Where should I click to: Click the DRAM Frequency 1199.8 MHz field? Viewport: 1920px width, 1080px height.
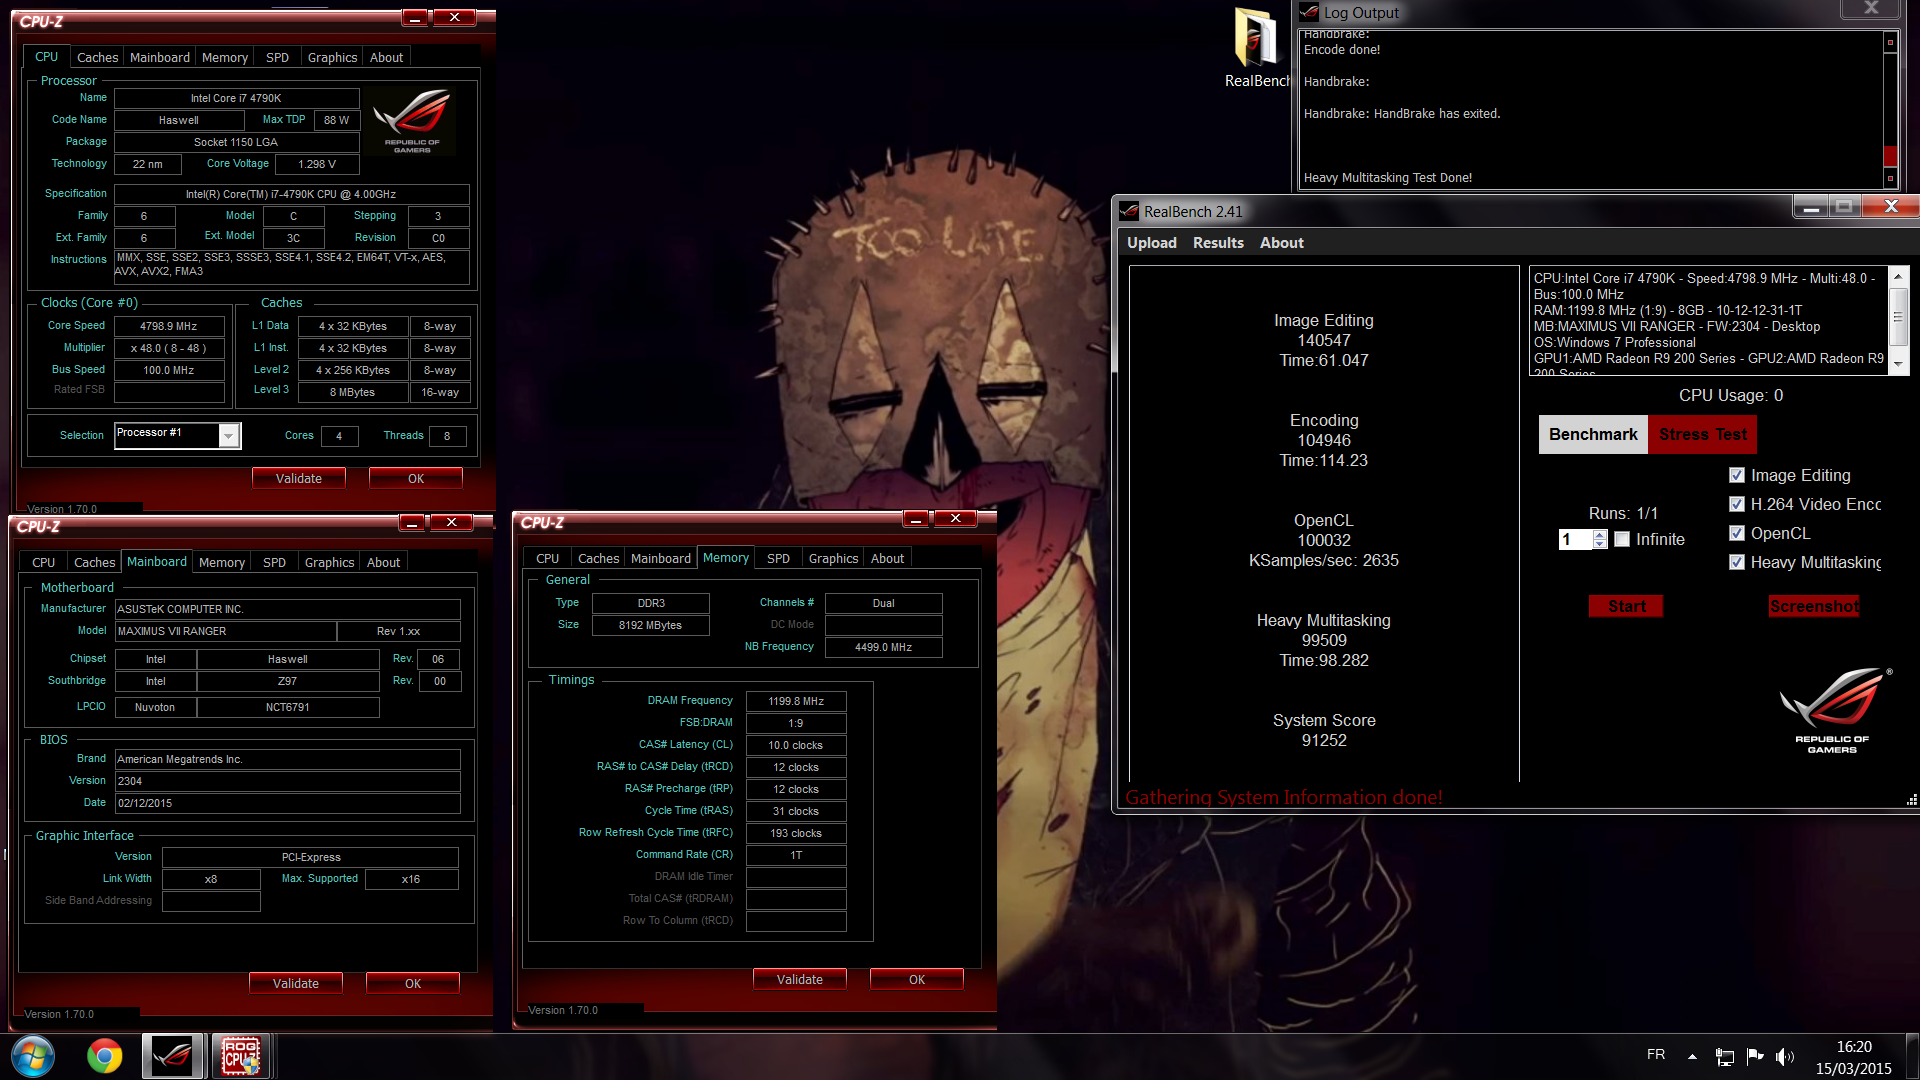tap(796, 701)
